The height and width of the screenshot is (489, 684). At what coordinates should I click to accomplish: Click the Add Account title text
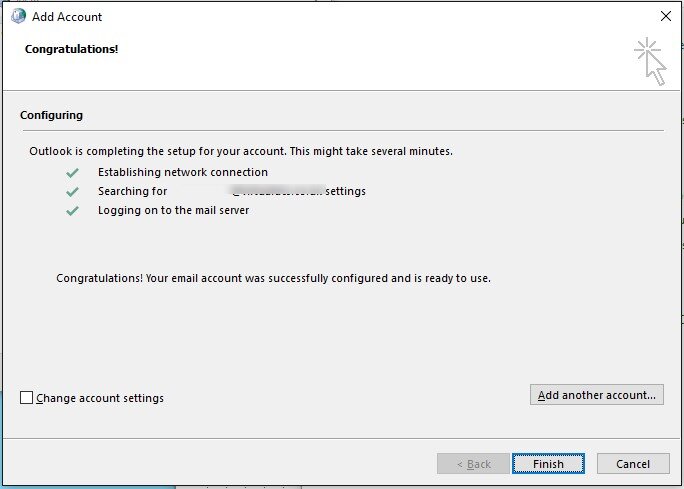[x=67, y=17]
